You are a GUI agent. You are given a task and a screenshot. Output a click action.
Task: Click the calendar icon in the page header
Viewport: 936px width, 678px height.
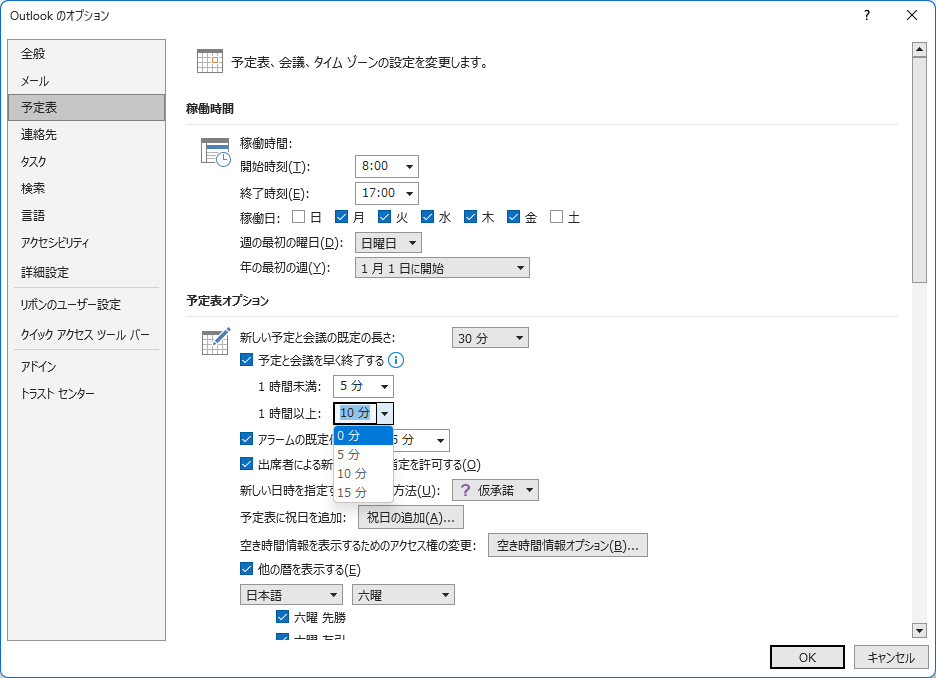[x=210, y=62]
